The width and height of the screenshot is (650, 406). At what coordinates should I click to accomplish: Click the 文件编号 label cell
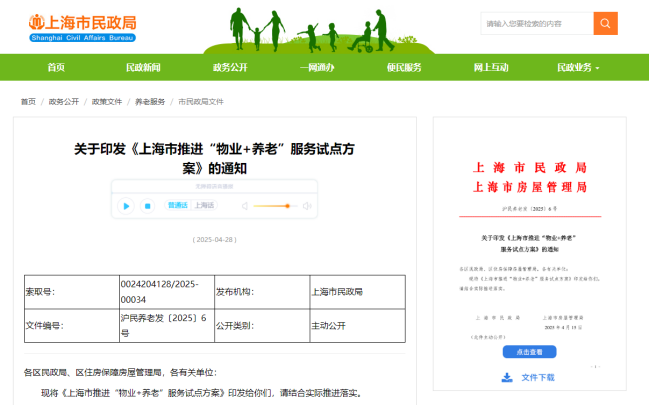coord(72,326)
